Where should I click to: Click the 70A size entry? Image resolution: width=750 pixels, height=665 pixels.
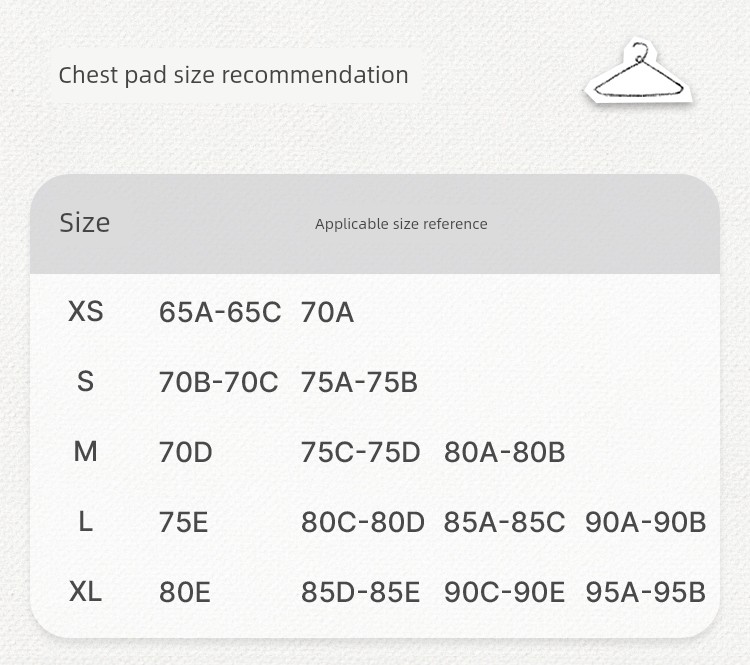(327, 312)
